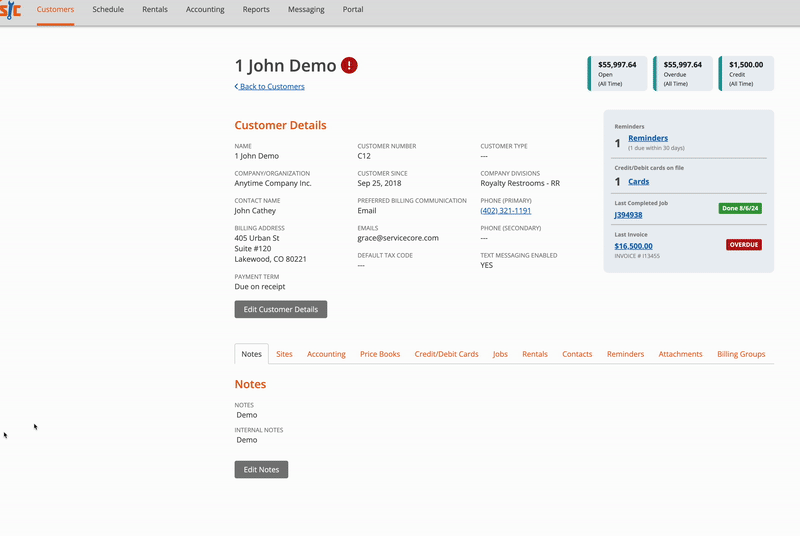This screenshot has width=800, height=536.
Task: Open last invoice $16,500.00
Action: coord(633,246)
